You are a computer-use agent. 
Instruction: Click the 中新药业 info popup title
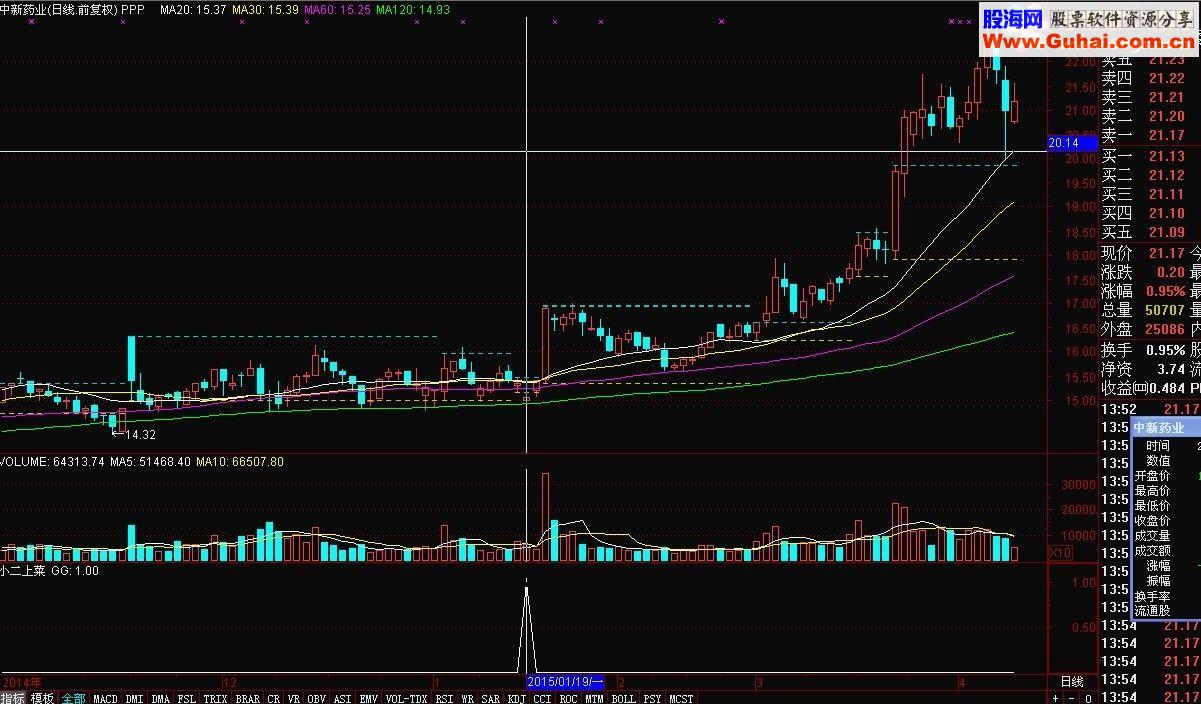pos(1158,427)
